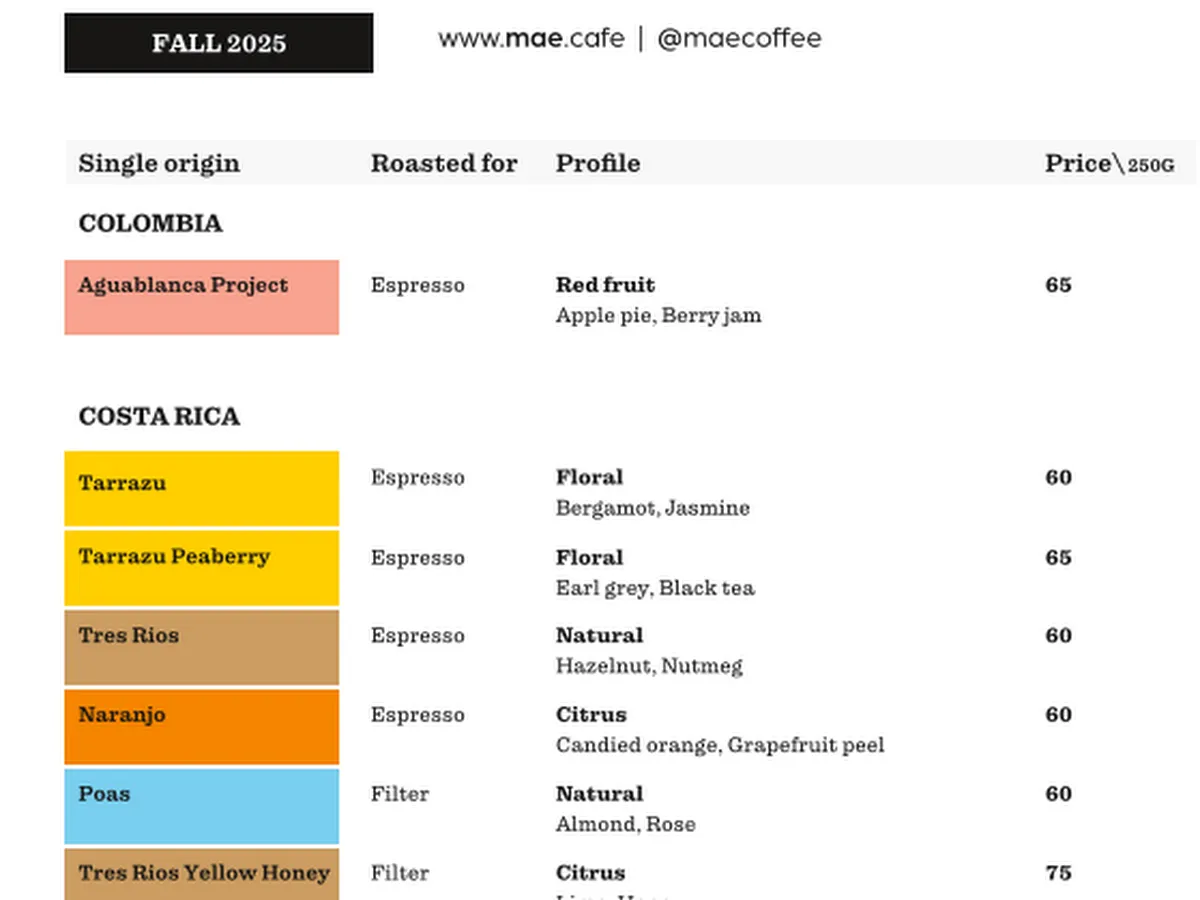Click the tan Tres Rios swatch
The width and height of the screenshot is (1200, 900).
[202, 647]
